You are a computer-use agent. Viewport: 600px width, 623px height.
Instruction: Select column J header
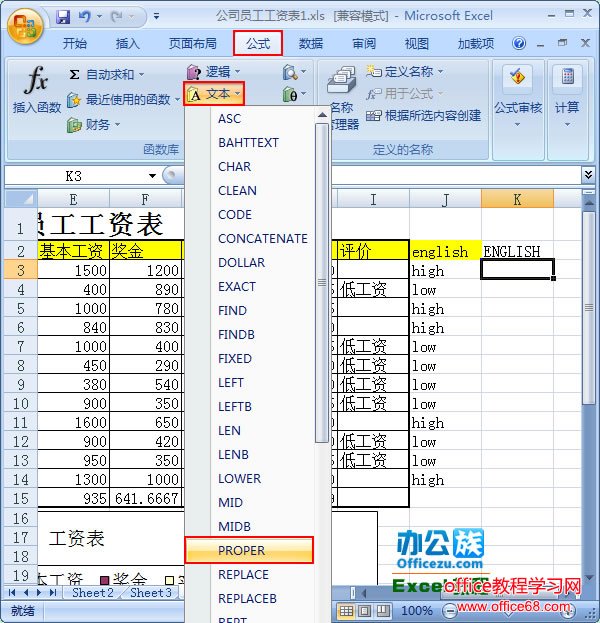click(445, 199)
